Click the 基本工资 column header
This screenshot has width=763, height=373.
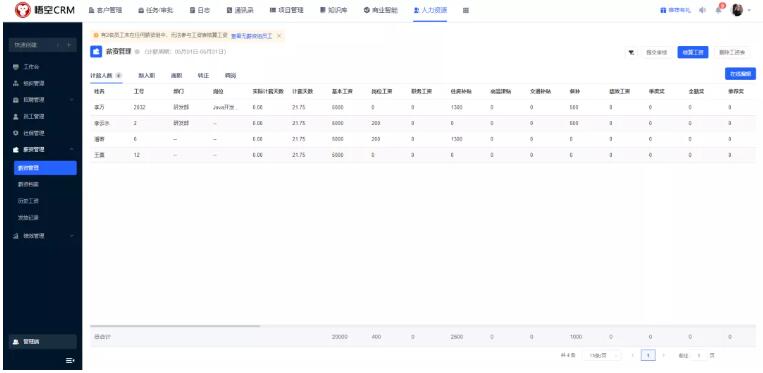[x=341, y=91]
